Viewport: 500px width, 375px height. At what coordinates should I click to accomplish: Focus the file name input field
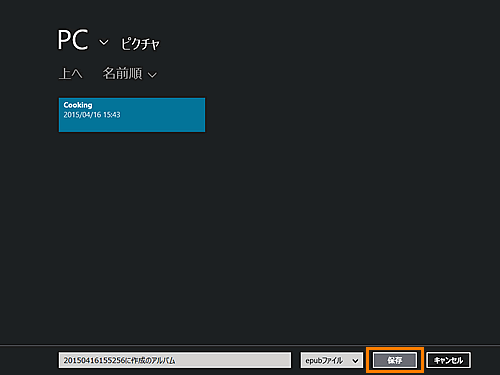pyautogui.click(x=175, y=360)
